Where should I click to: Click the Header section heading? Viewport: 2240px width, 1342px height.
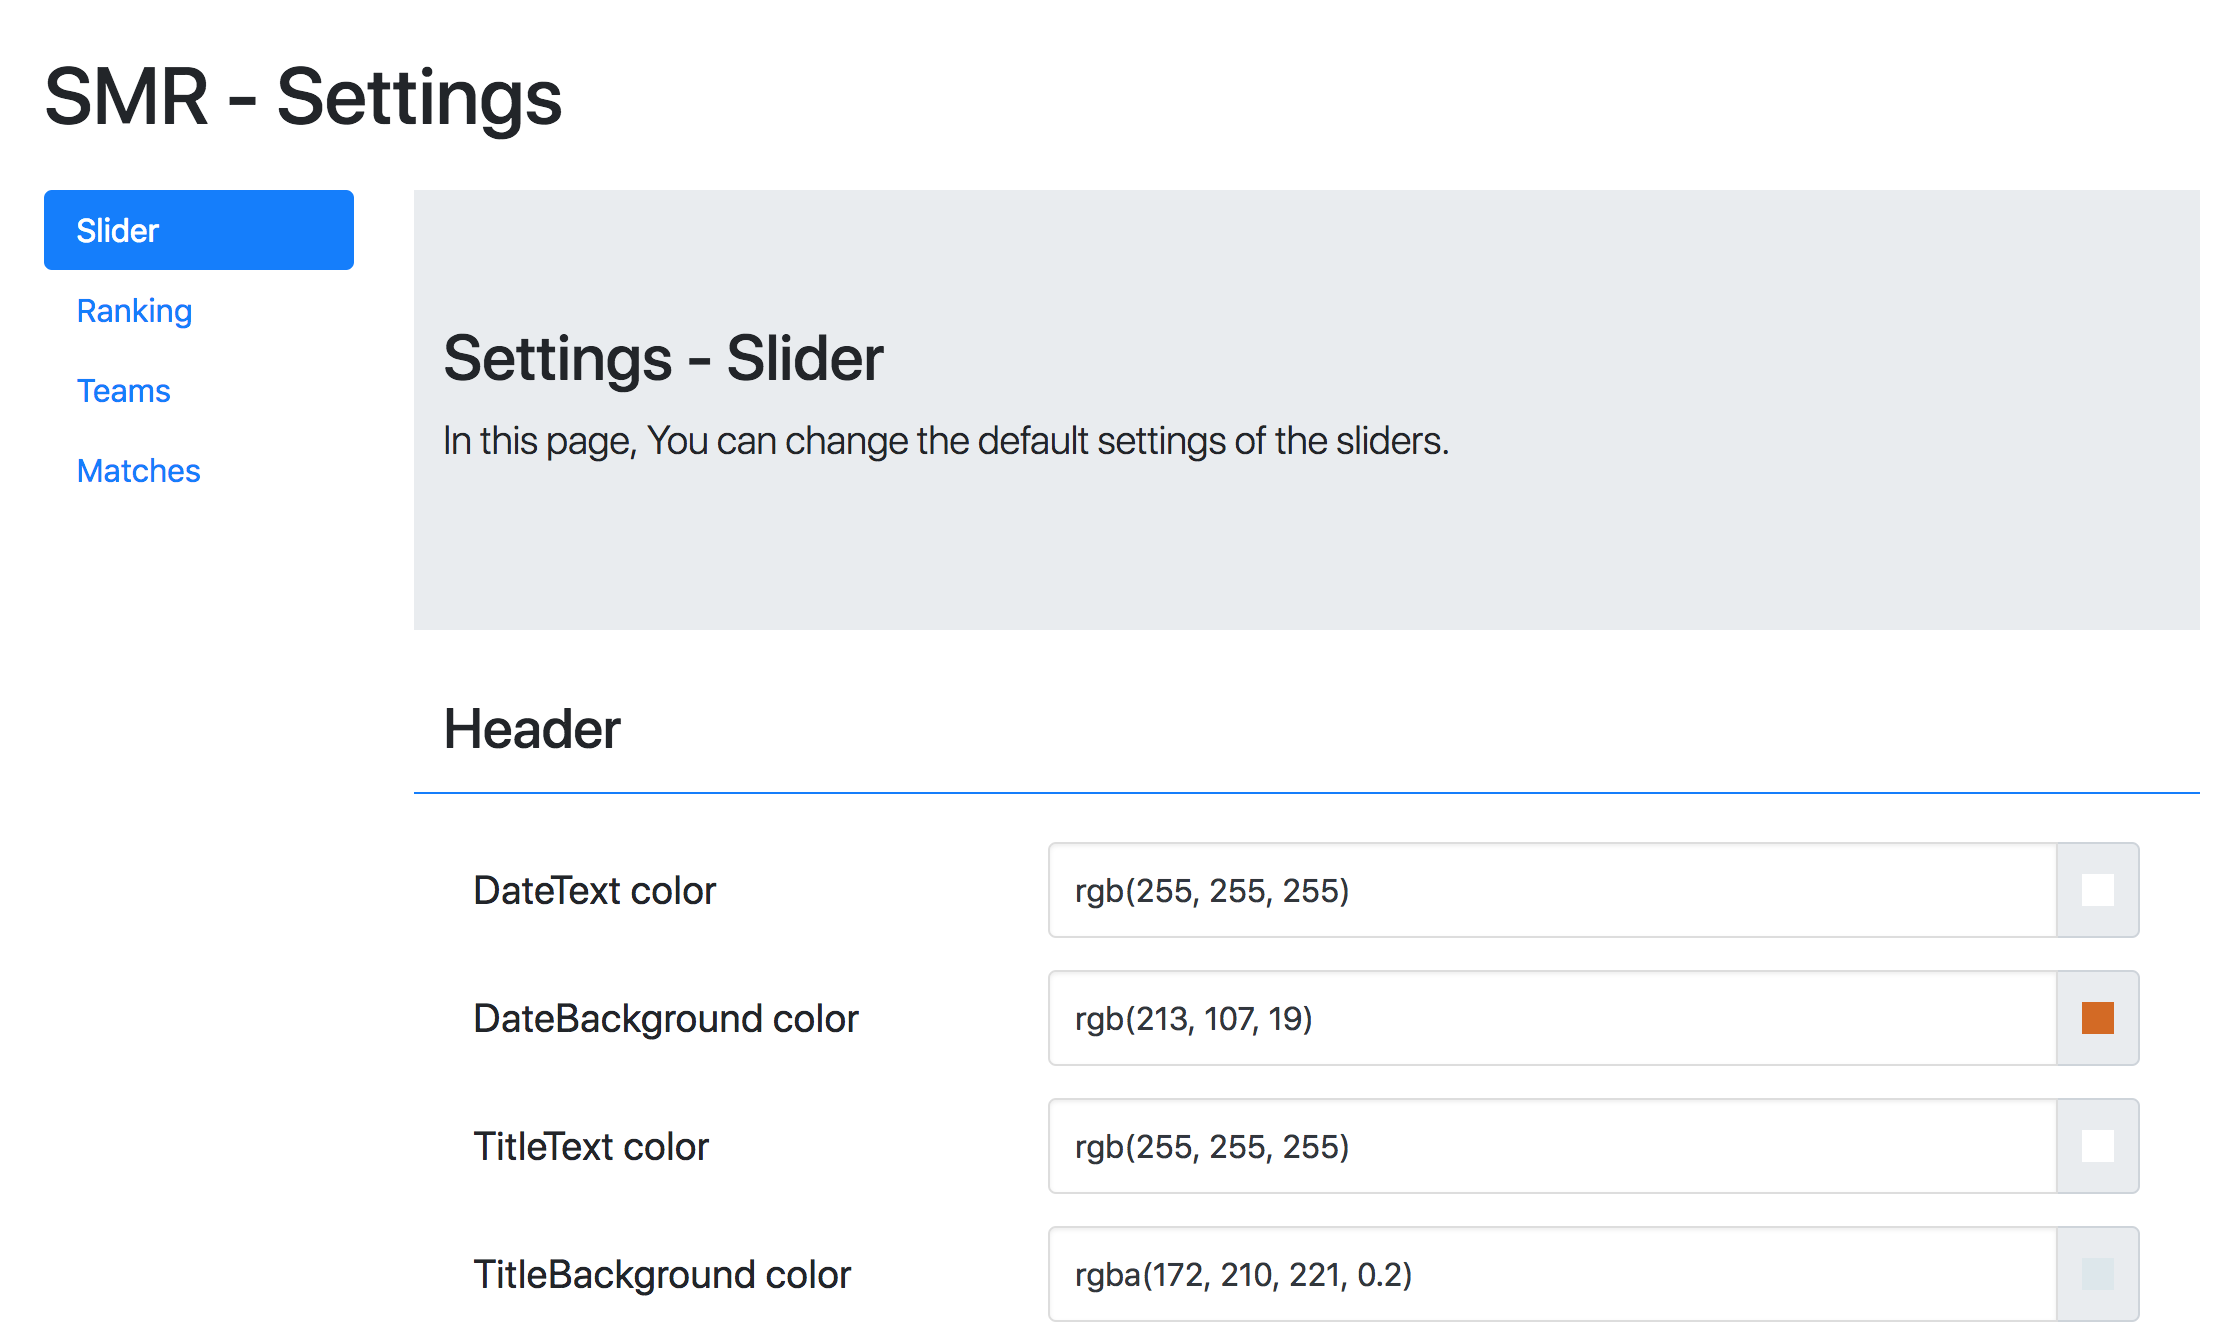coord(533,729)
